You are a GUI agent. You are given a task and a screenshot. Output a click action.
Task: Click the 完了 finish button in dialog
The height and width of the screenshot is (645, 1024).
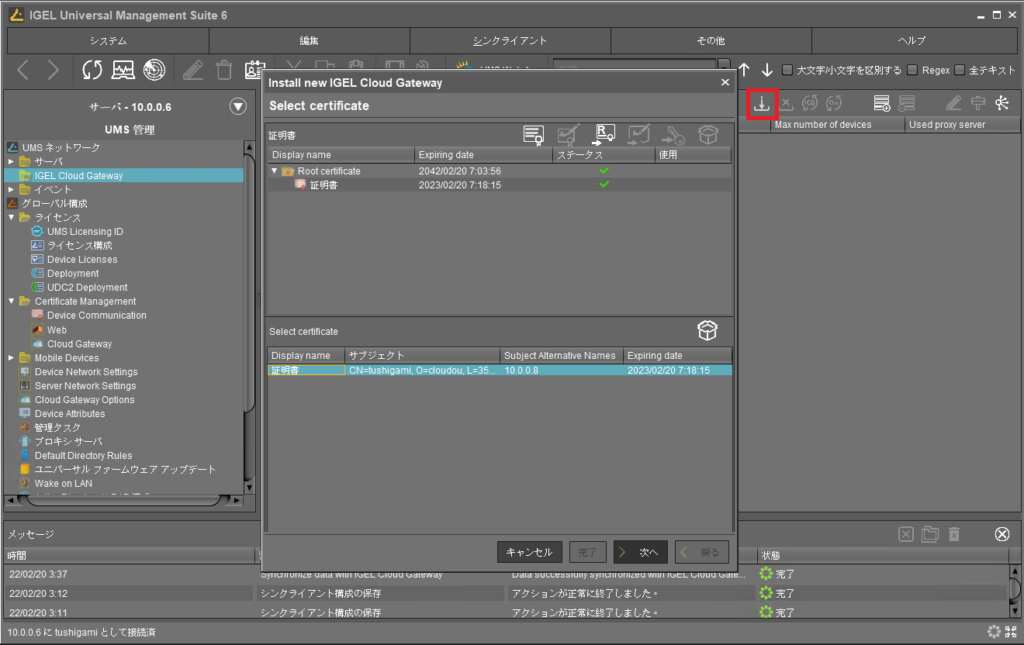point(587,552)
